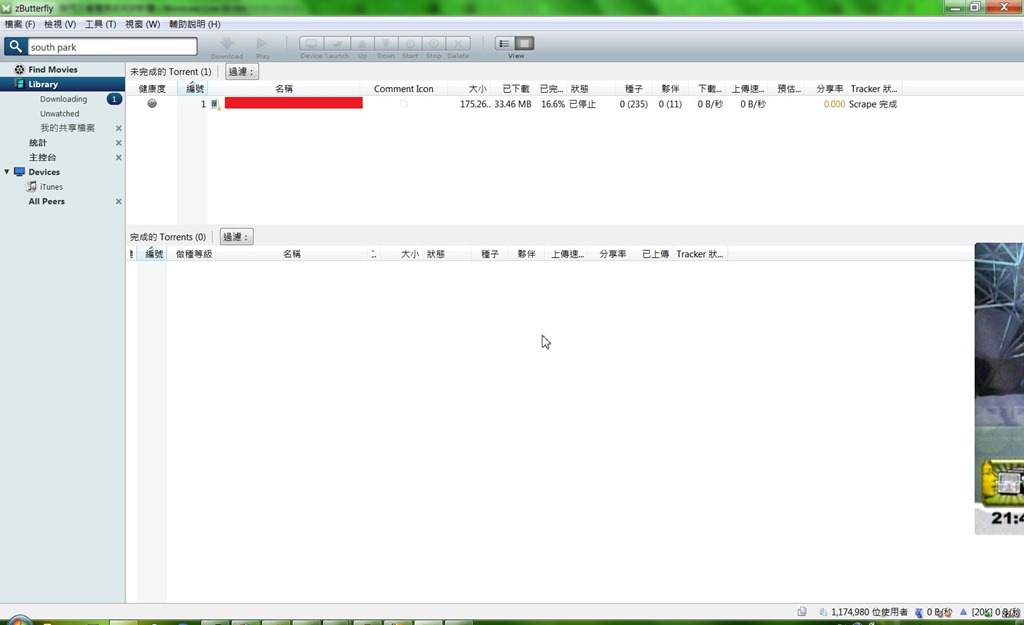The width and height of the screenshot is (1024, 625).
Task: Open the 檔案 (F) menu
Action: (20, 24)
